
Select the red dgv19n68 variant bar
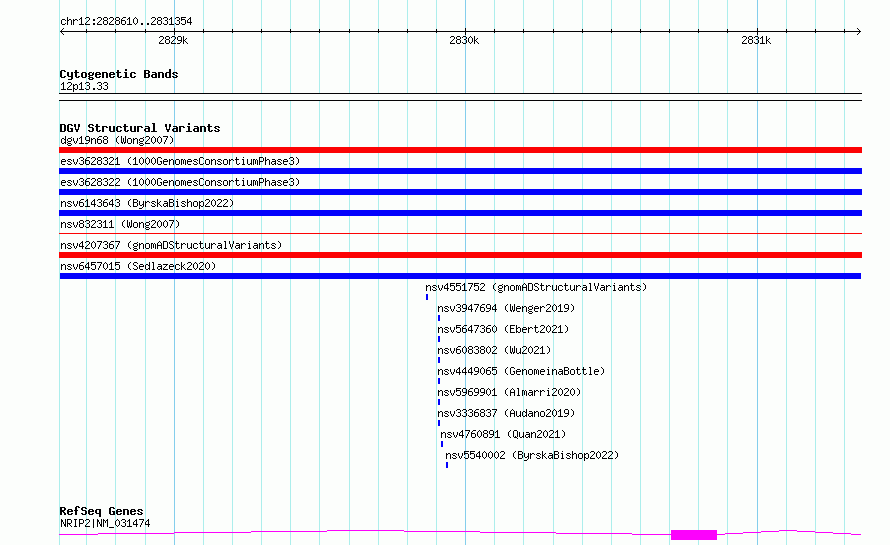tap(460, 150)
